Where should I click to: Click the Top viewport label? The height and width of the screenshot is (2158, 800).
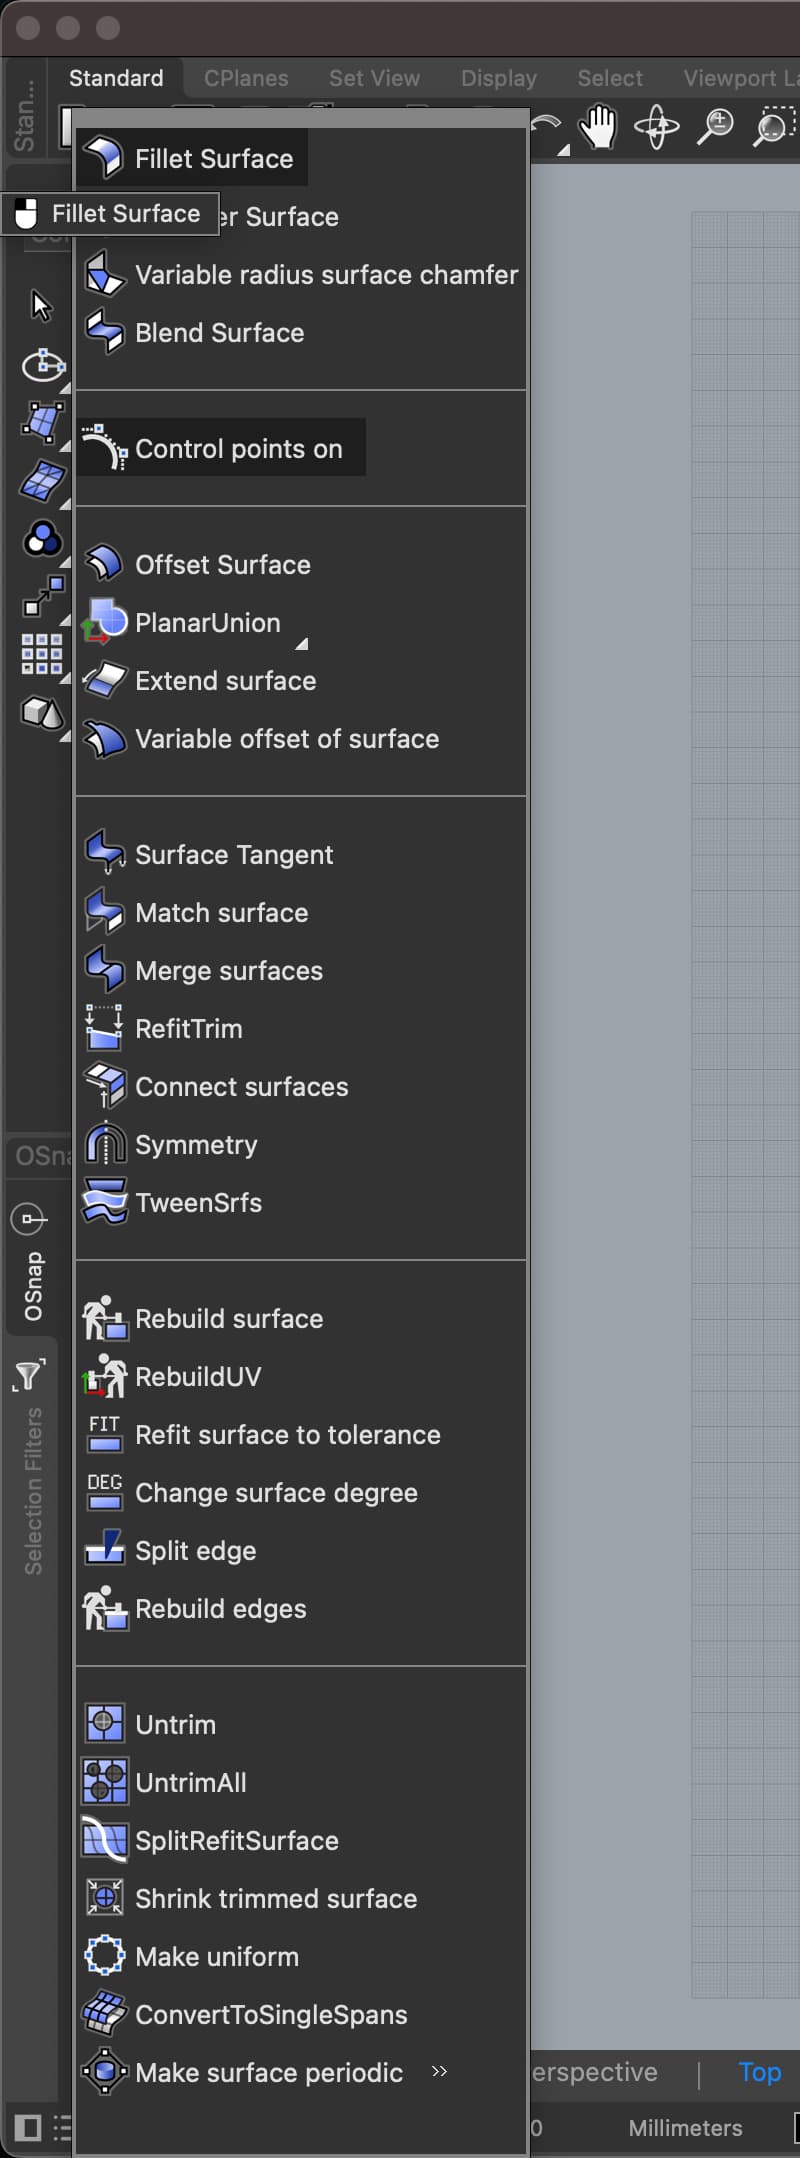click(x=759, y=2072)
